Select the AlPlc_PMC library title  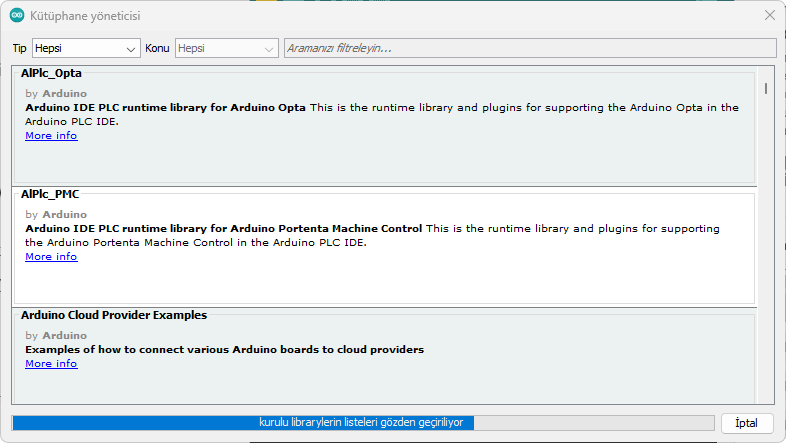click(x=50, y=194)
